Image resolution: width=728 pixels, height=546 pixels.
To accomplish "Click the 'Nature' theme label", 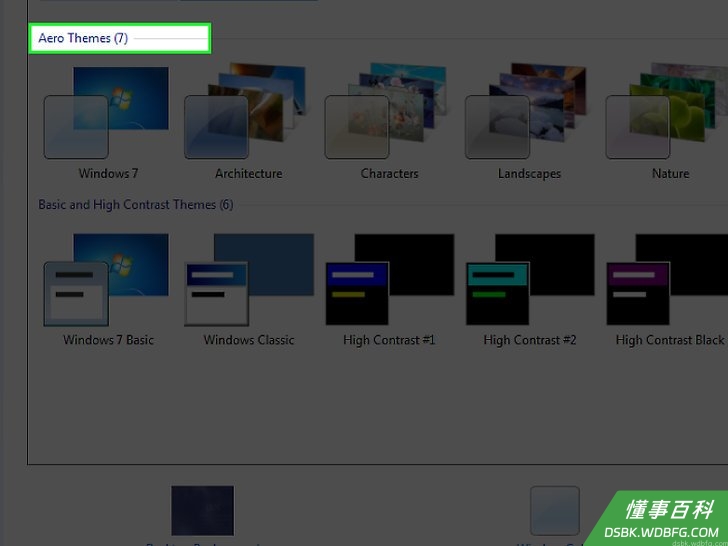I will (x=670, y=174).
